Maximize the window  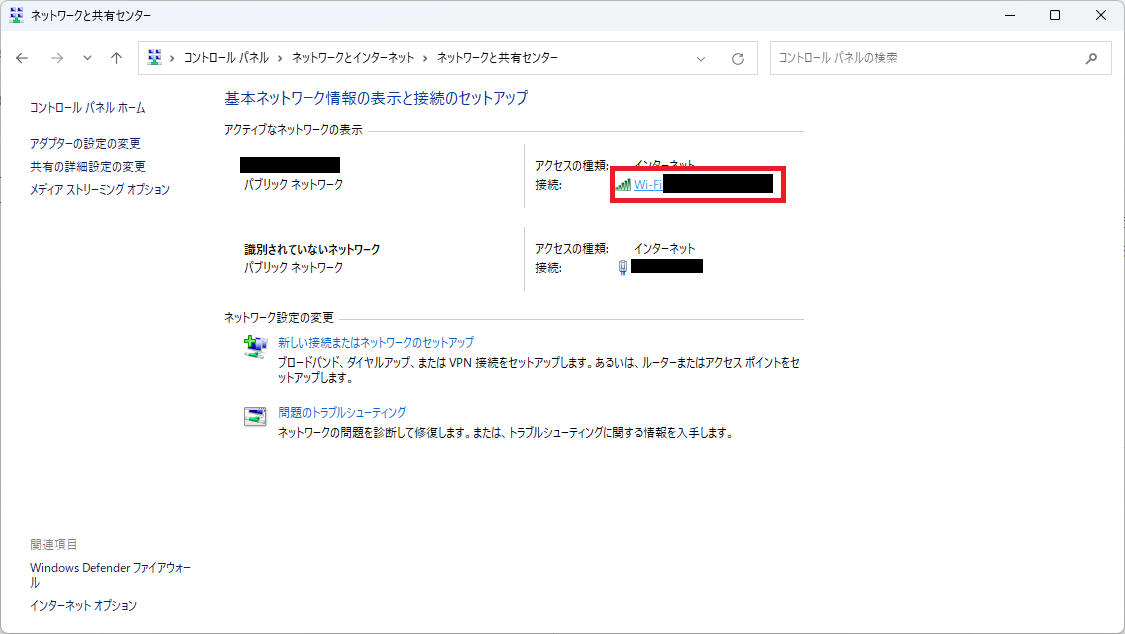click(1055, 15)
